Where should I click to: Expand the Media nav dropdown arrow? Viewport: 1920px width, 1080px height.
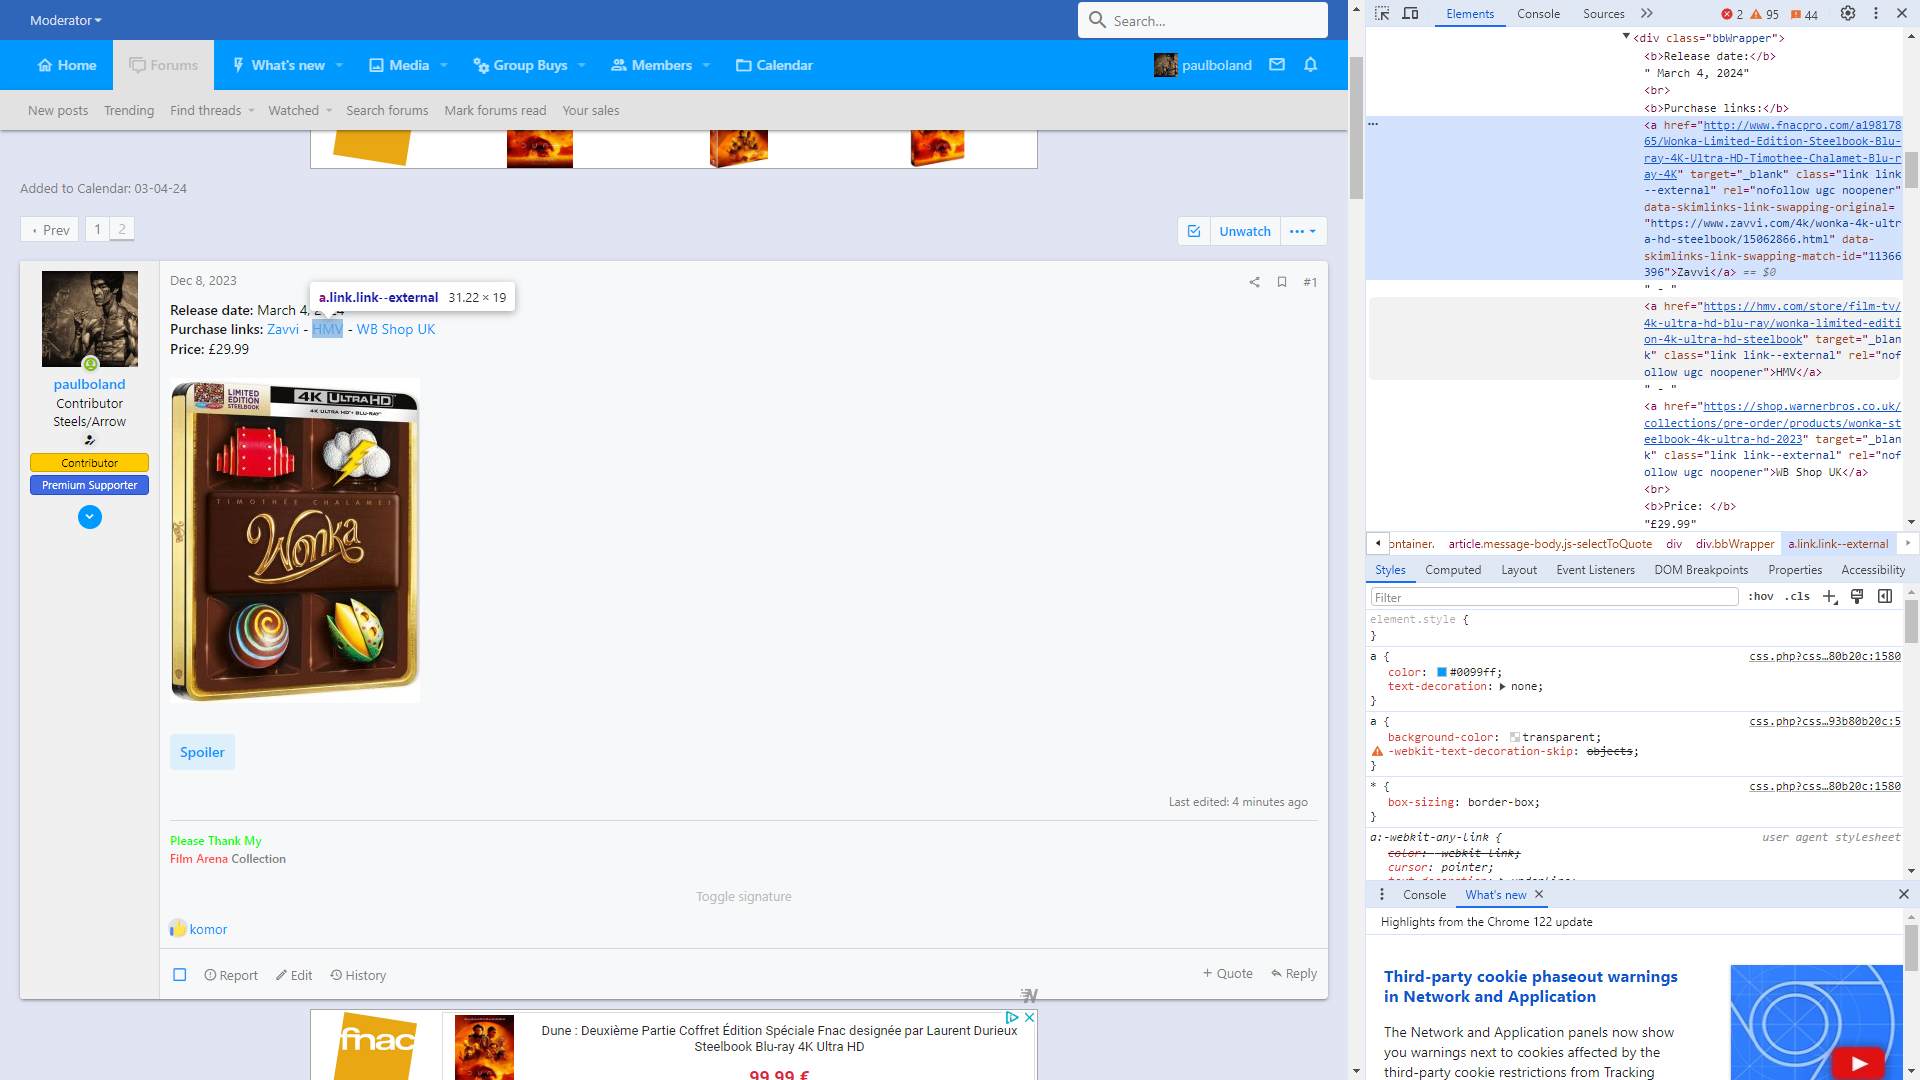443,65
